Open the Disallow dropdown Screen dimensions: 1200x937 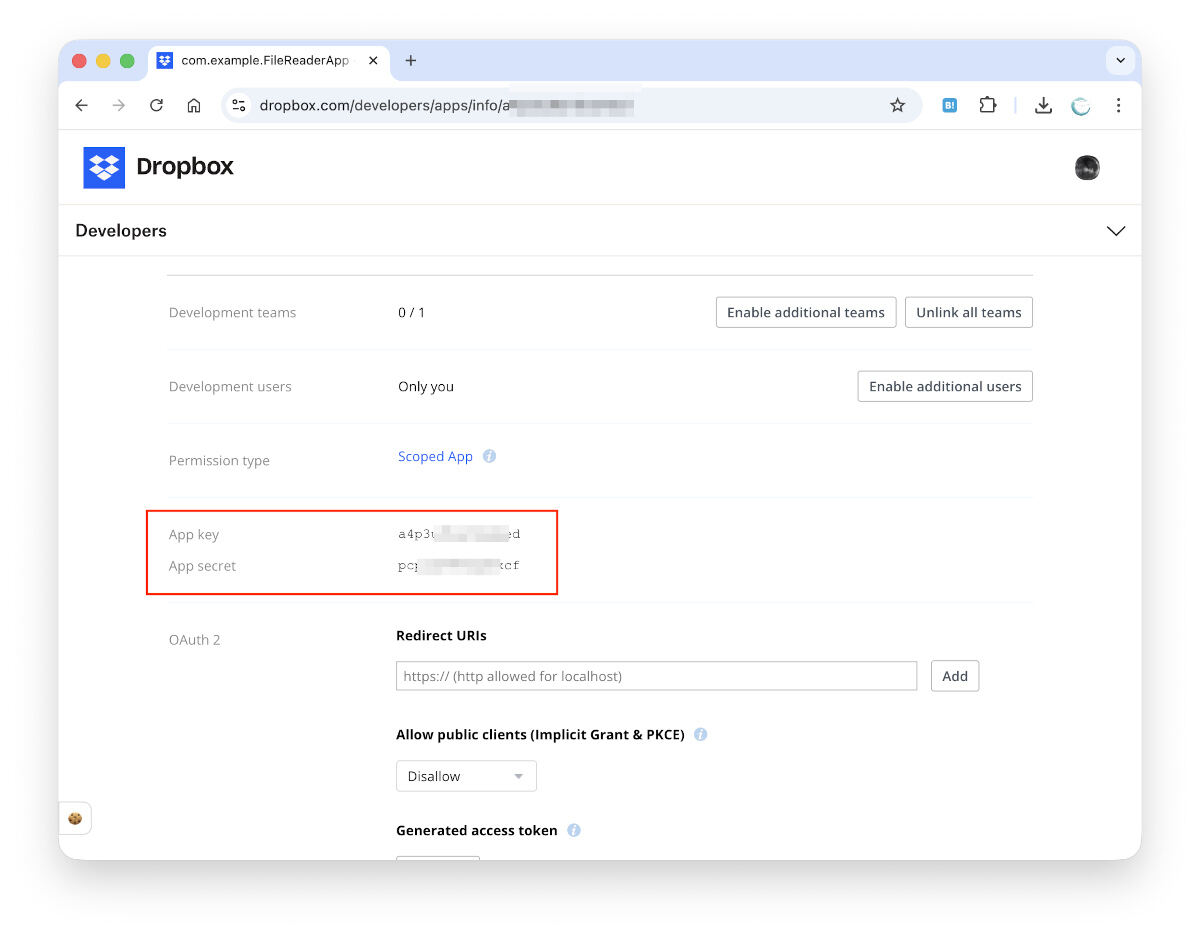click(466, 776)
